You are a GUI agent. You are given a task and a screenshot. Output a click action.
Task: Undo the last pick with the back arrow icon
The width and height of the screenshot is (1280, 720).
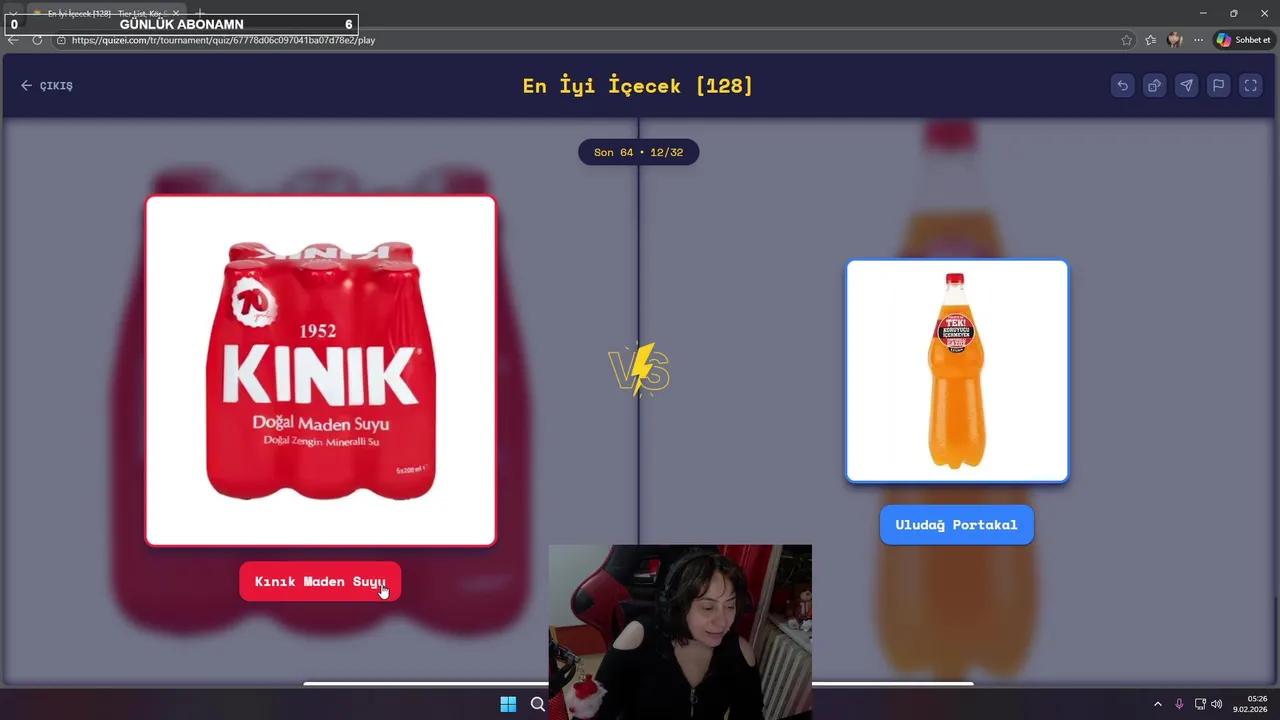[x=1122, y=86]
